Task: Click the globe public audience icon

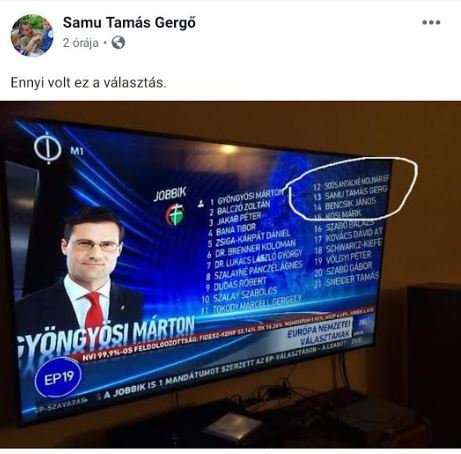Action: click(118, 43)
